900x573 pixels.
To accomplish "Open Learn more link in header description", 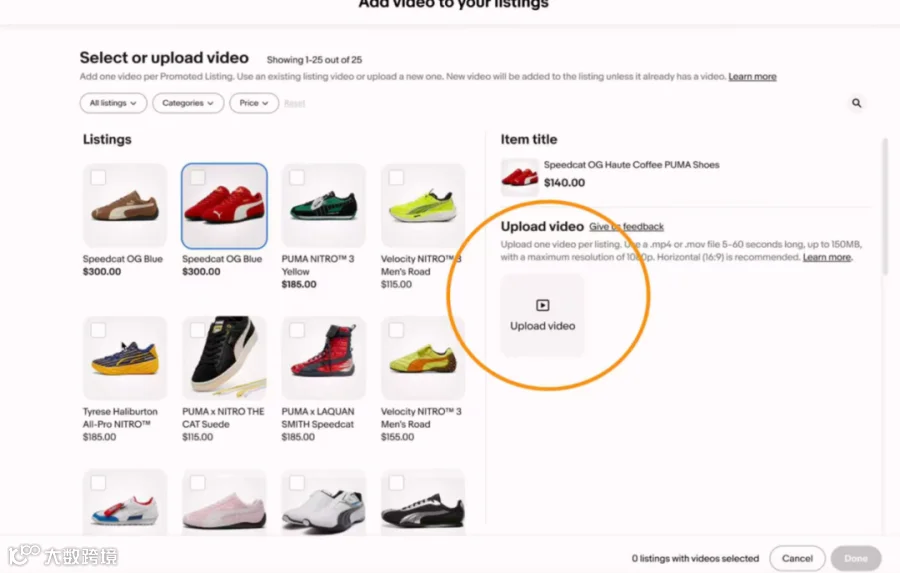I will click(752, 76).
